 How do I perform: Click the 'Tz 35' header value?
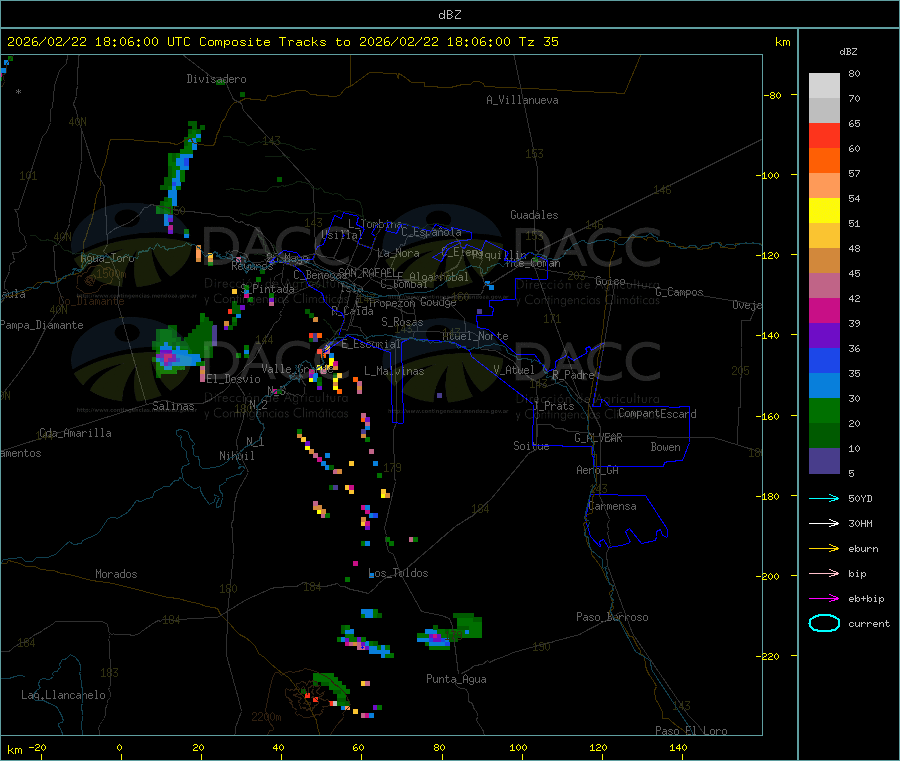(538, 42)
